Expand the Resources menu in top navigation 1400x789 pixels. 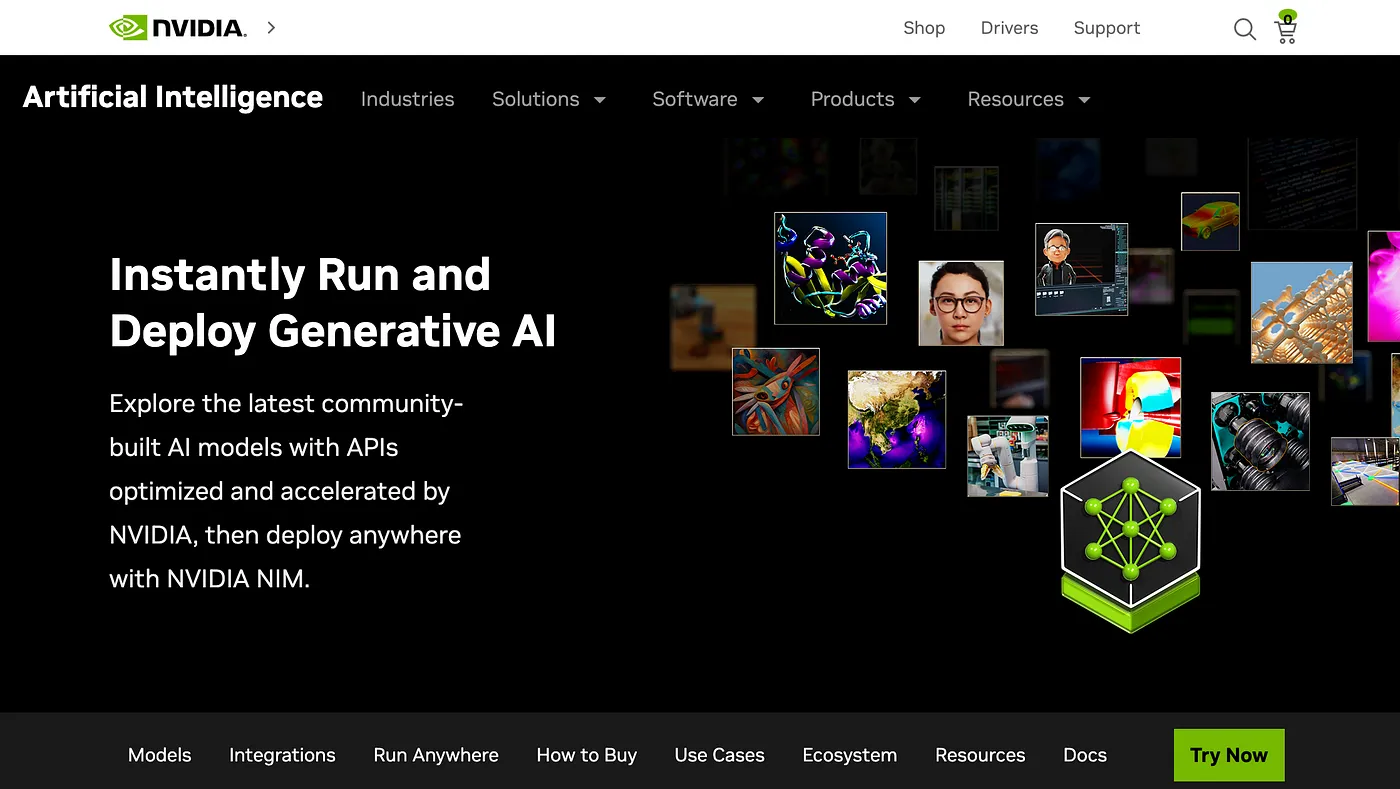[x=1028, y=99]
